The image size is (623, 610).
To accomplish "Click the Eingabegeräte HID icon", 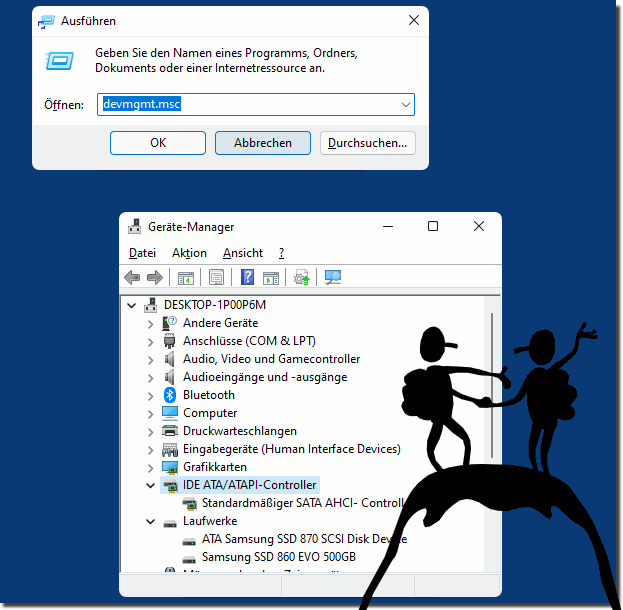I will point(170,449).
